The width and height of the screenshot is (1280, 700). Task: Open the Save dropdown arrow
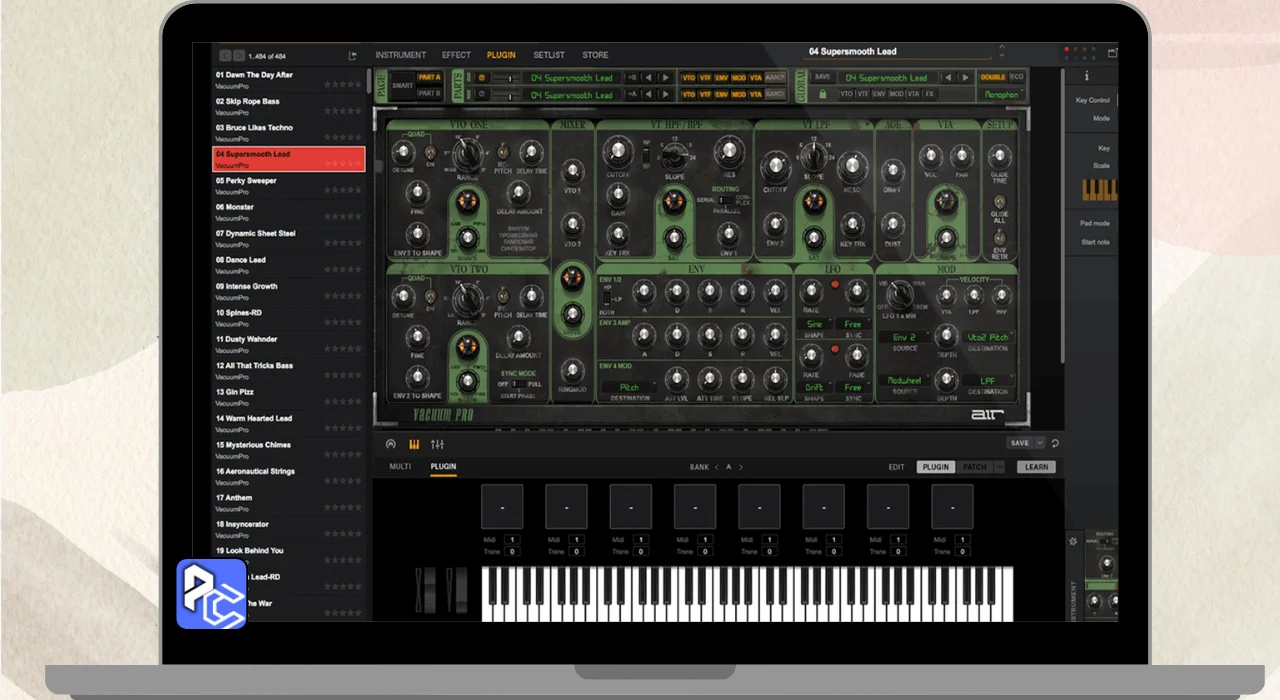pos(1040,443)
